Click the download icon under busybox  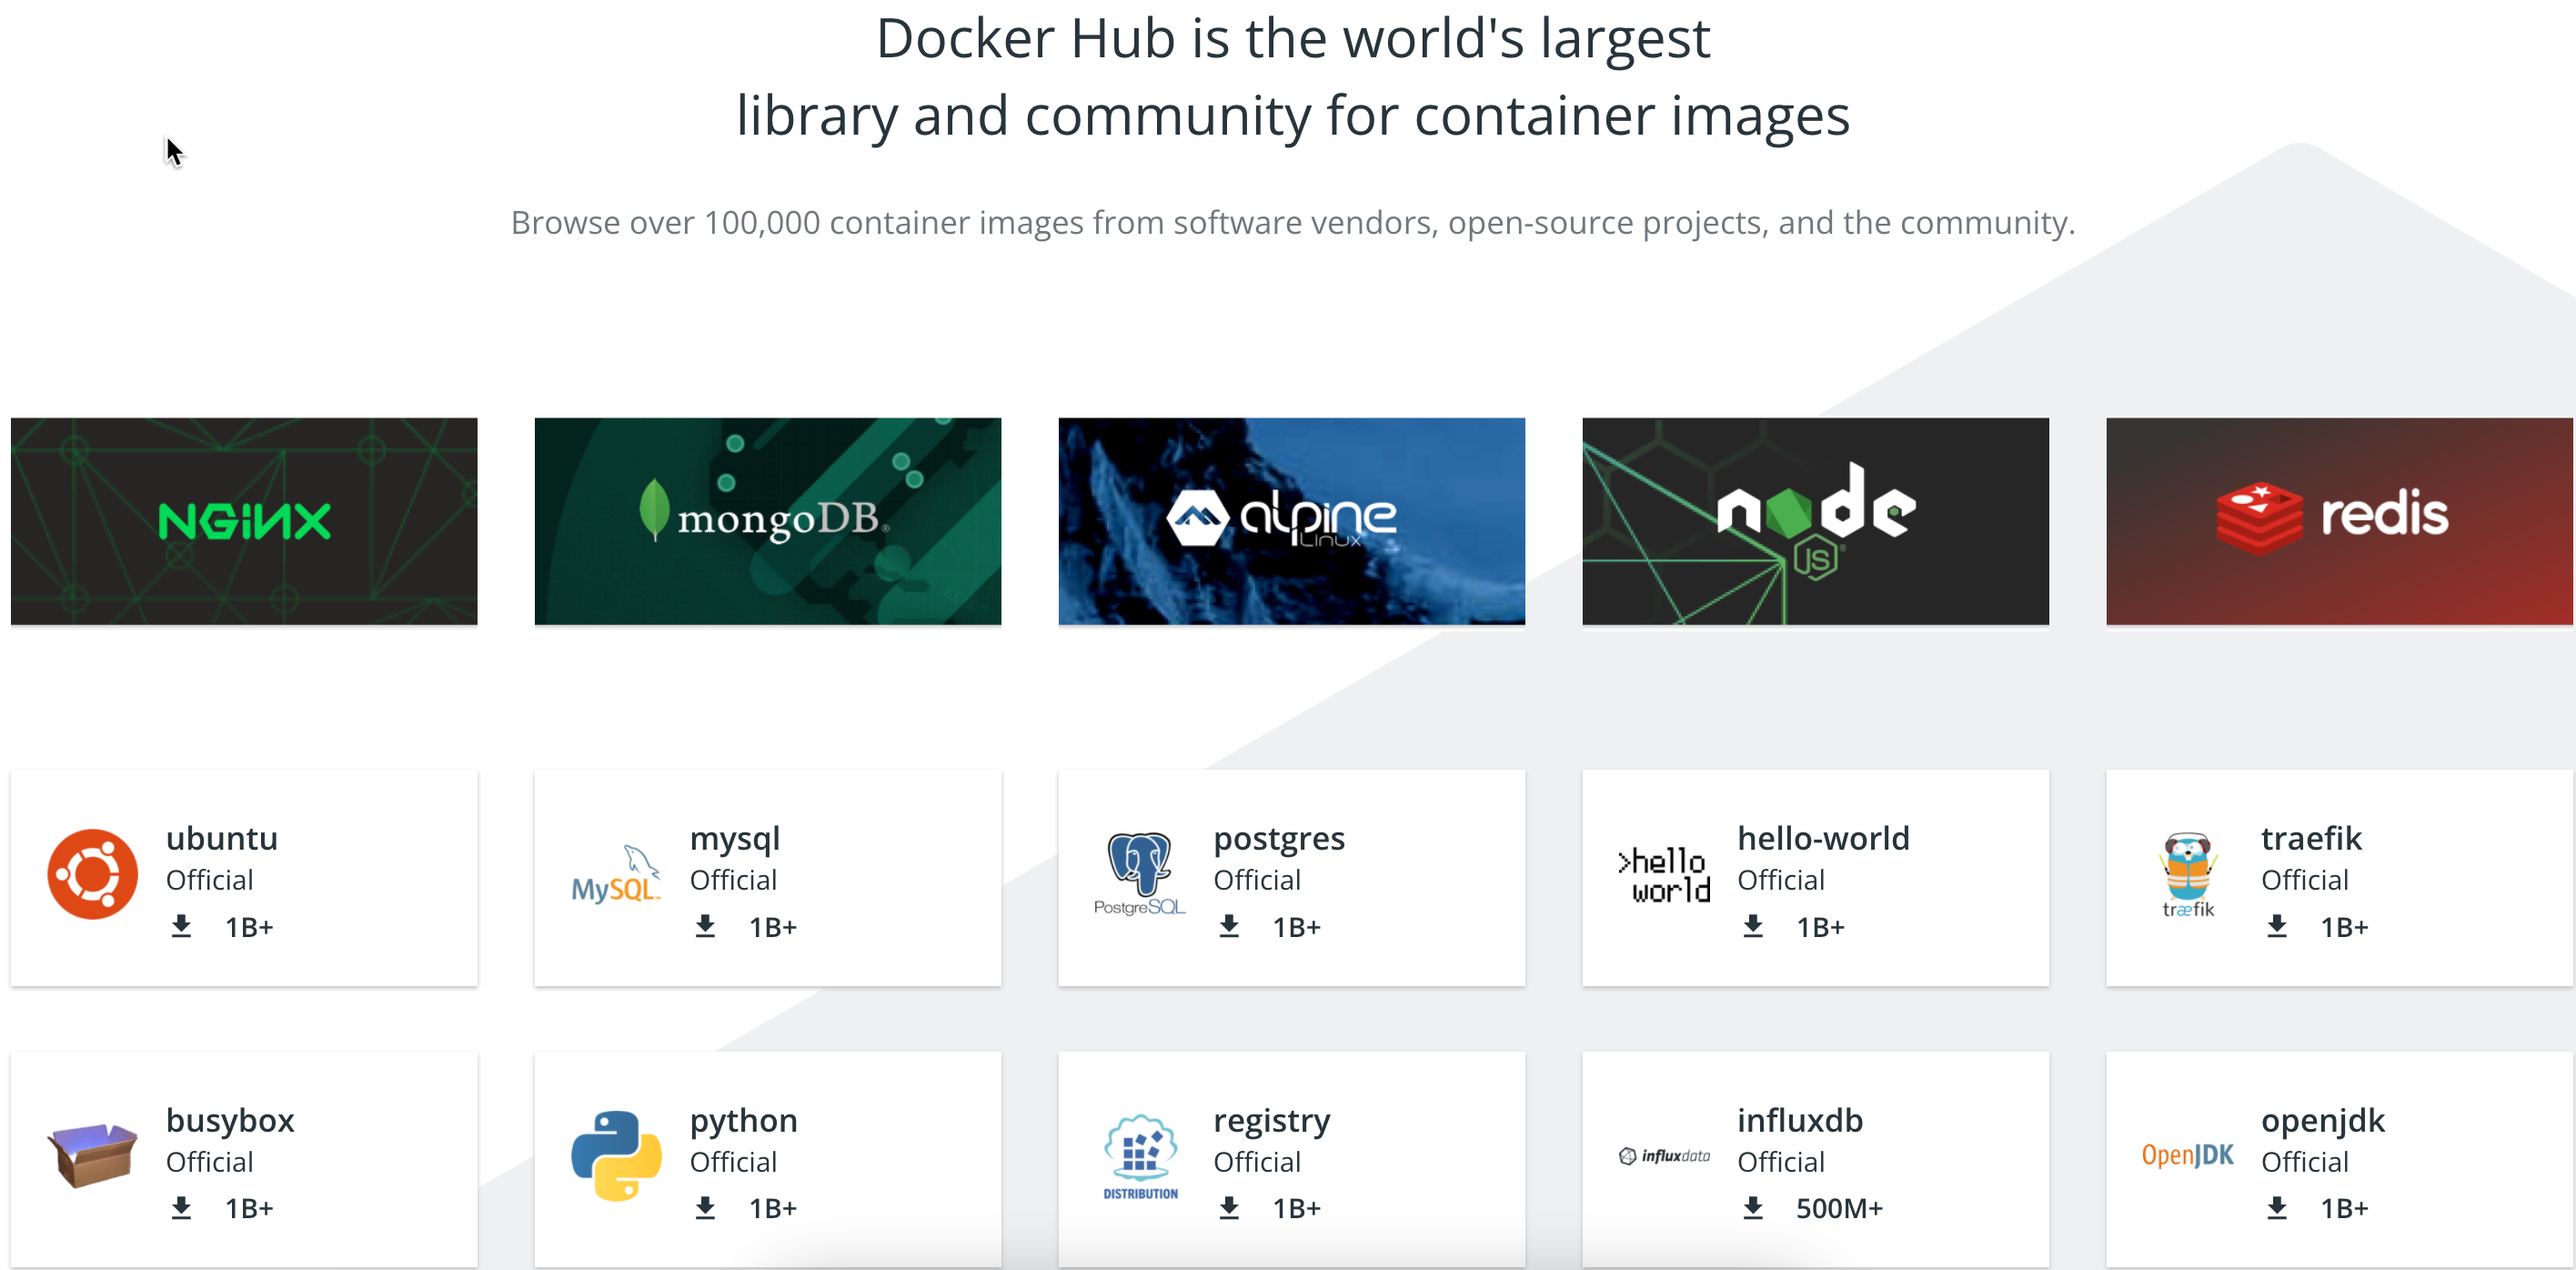click(x=181, y=1208)
